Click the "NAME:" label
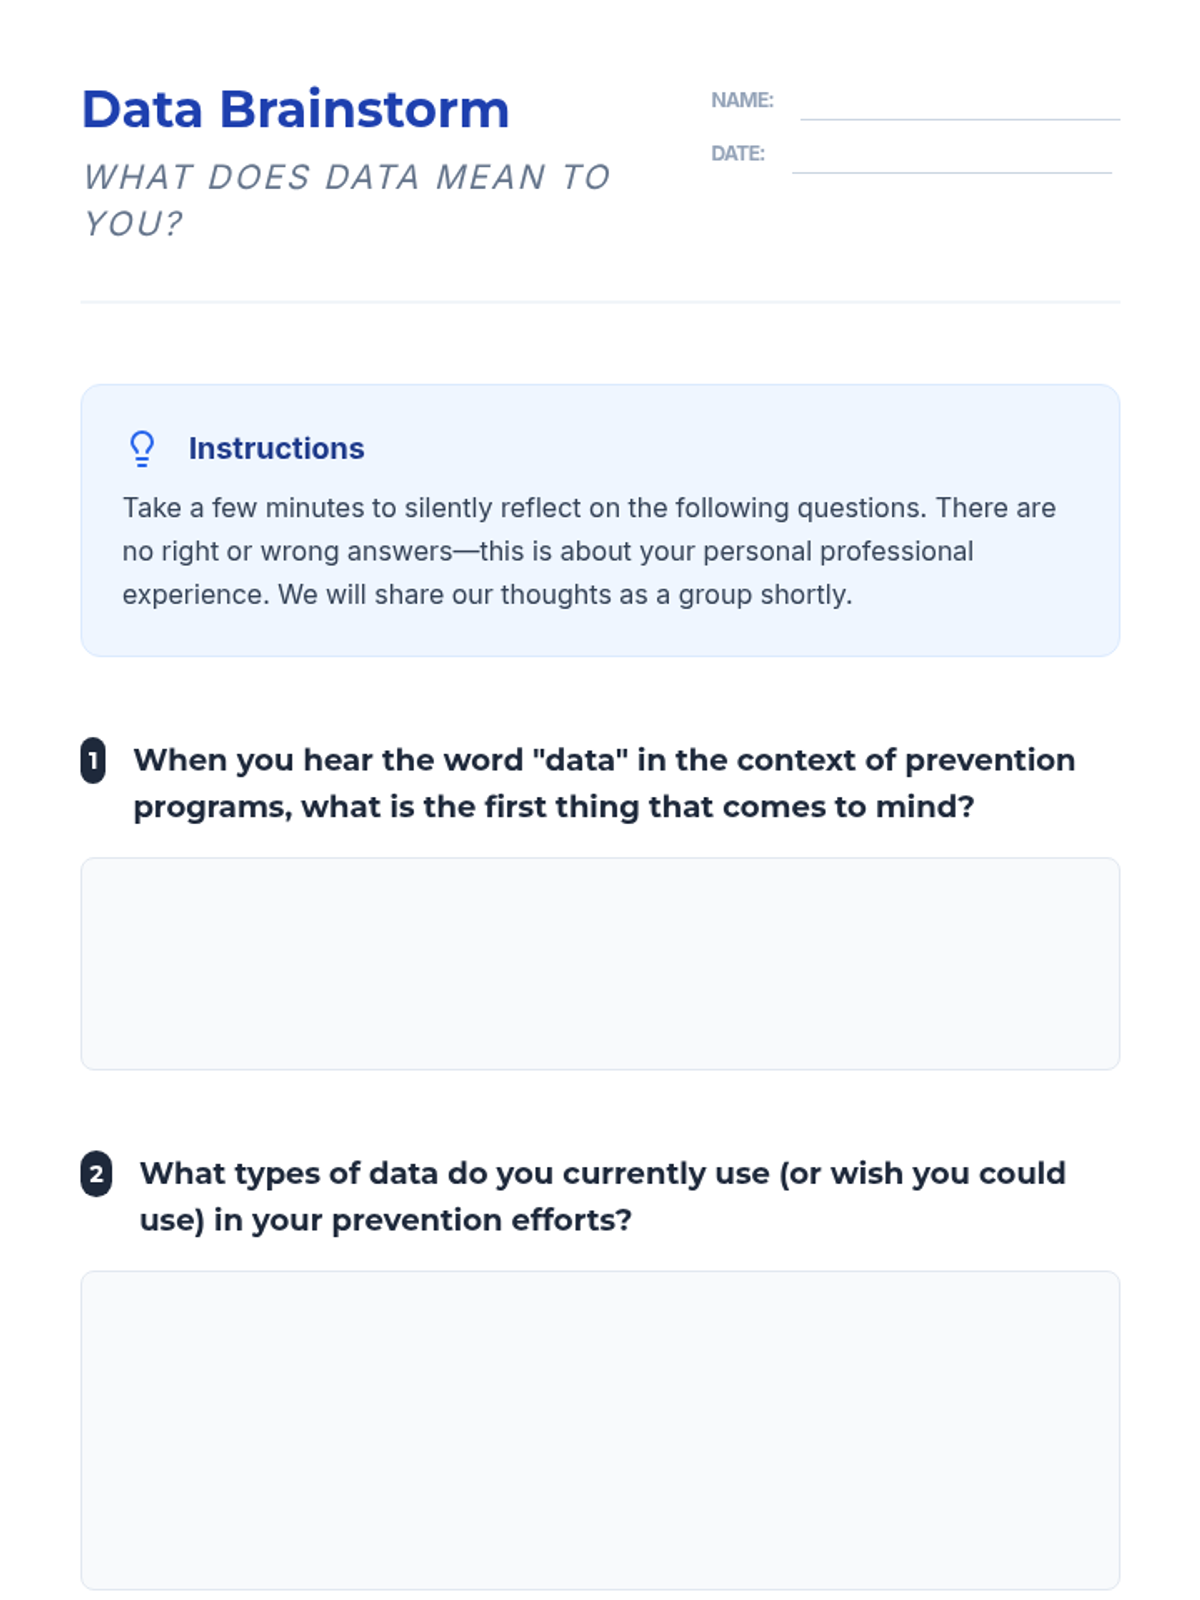The width and height of the screenshot is (1200, 1600). pyautogui.click(x=742, y=100)
